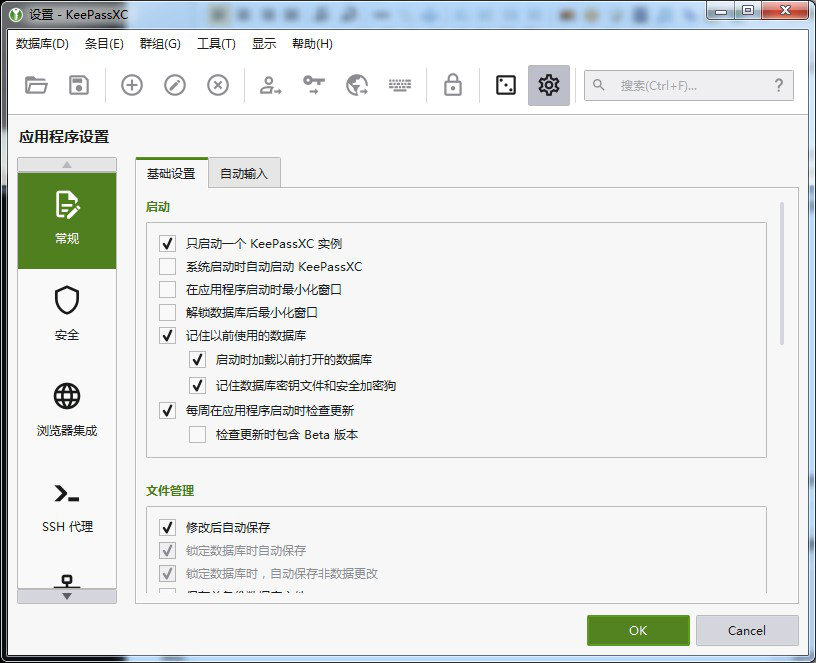Enable 解锁数据库后最小化窗口 checkbox
Image resolution: width=816 pixels, height=663 pixels.
[x=167, y=312]
